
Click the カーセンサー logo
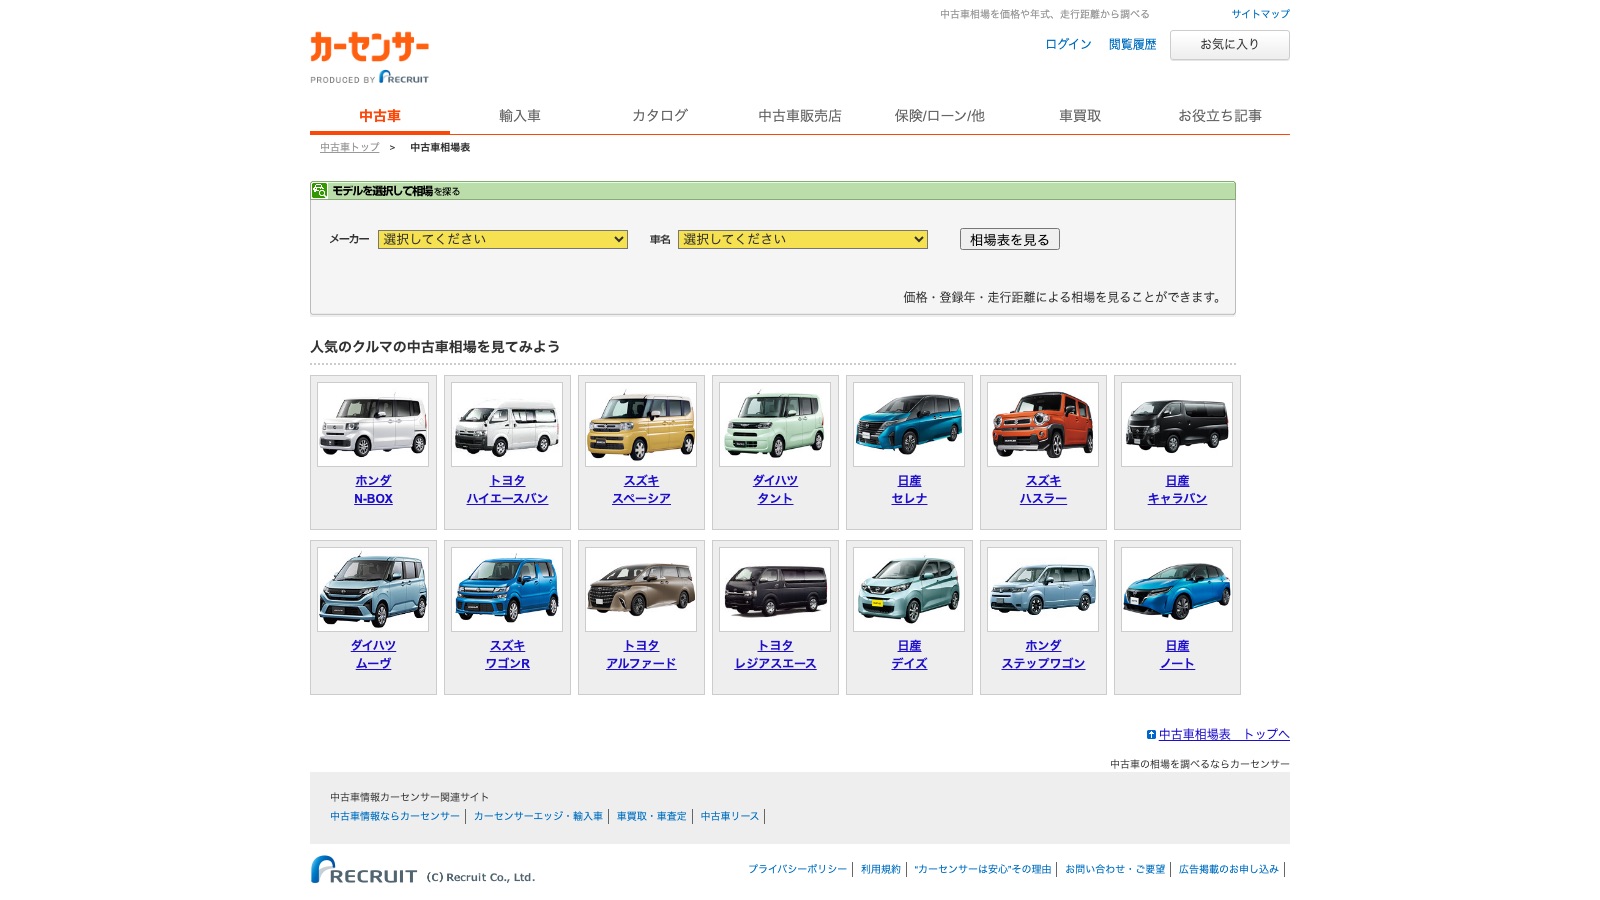point(369,47)
